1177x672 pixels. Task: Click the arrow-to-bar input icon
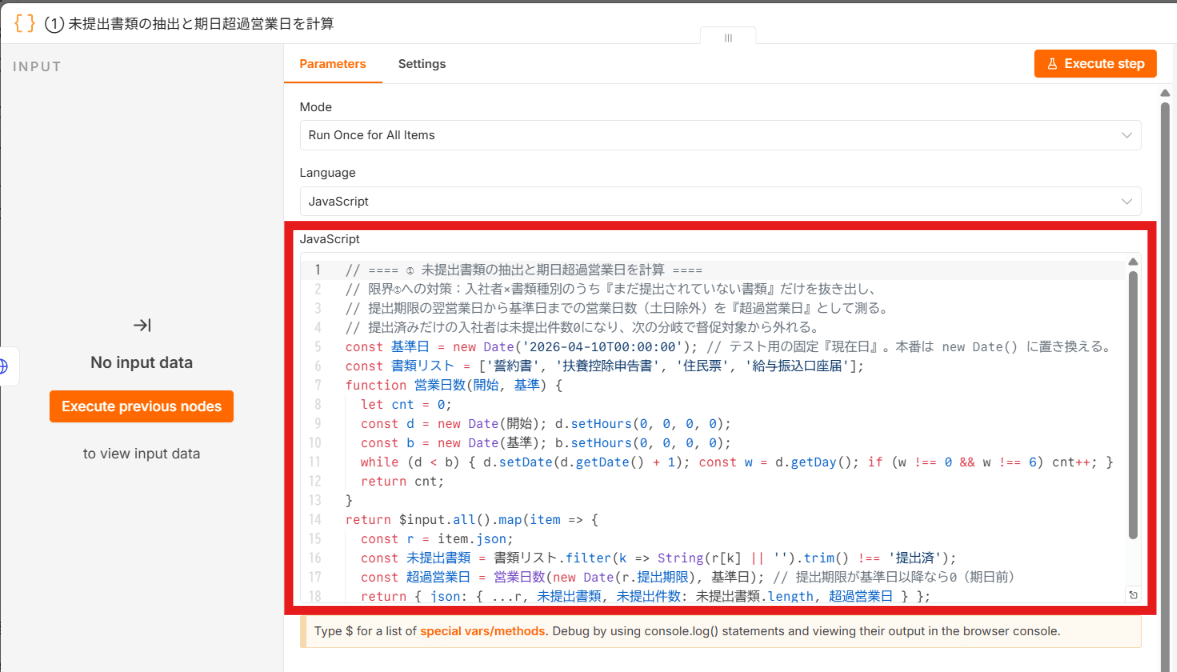(x=142, y=325)
